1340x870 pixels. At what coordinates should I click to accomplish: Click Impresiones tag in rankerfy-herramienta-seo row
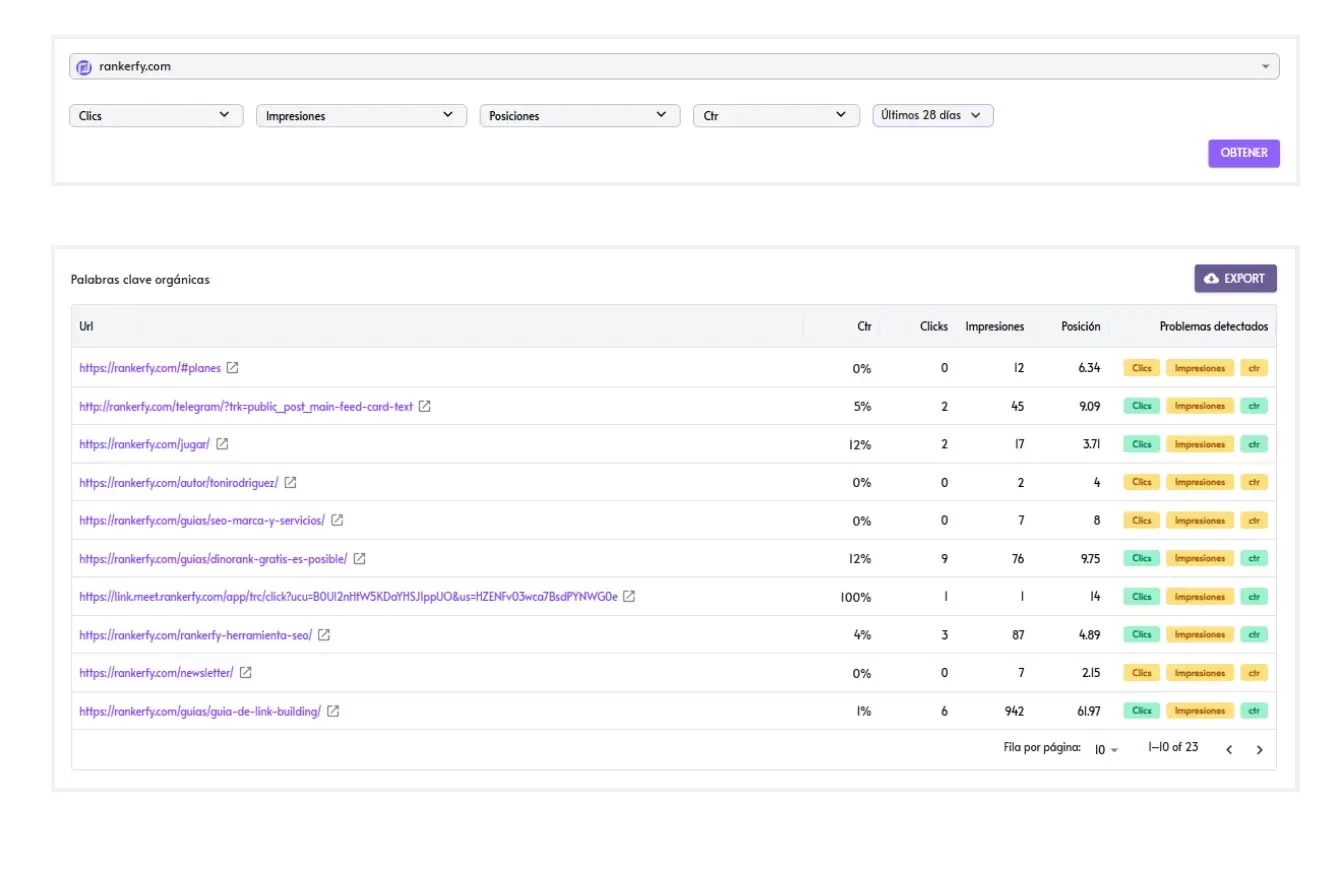(x=1200, y=634)
